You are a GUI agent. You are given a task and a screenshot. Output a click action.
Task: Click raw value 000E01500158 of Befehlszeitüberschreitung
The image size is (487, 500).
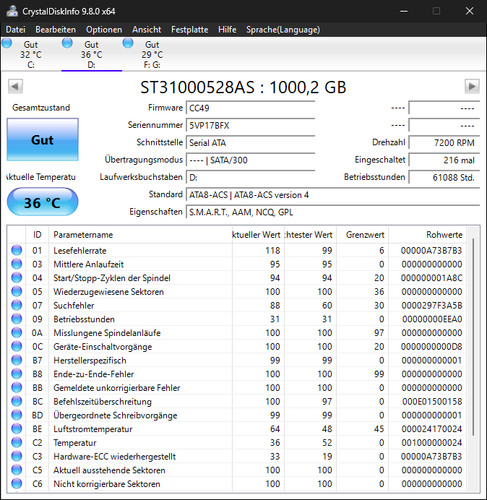point(431,401)
